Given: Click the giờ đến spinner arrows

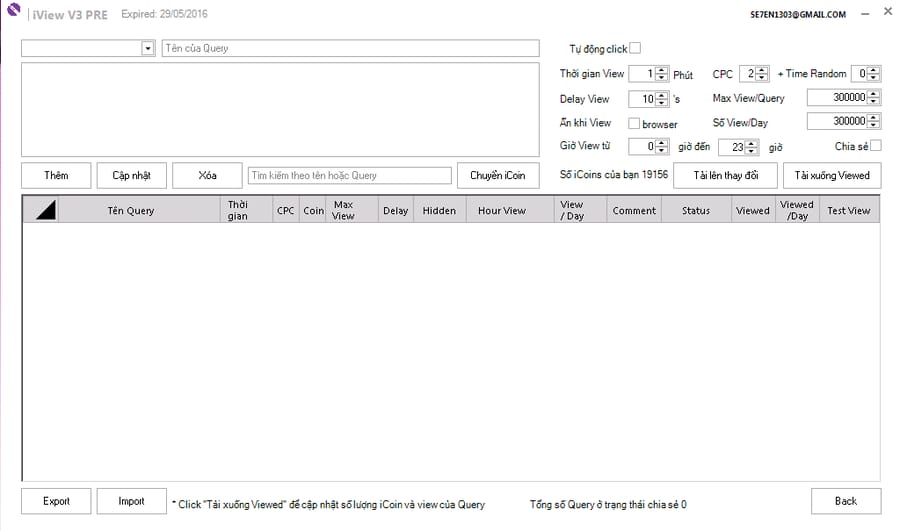Looking at the screenshot, I should point(751,147).
